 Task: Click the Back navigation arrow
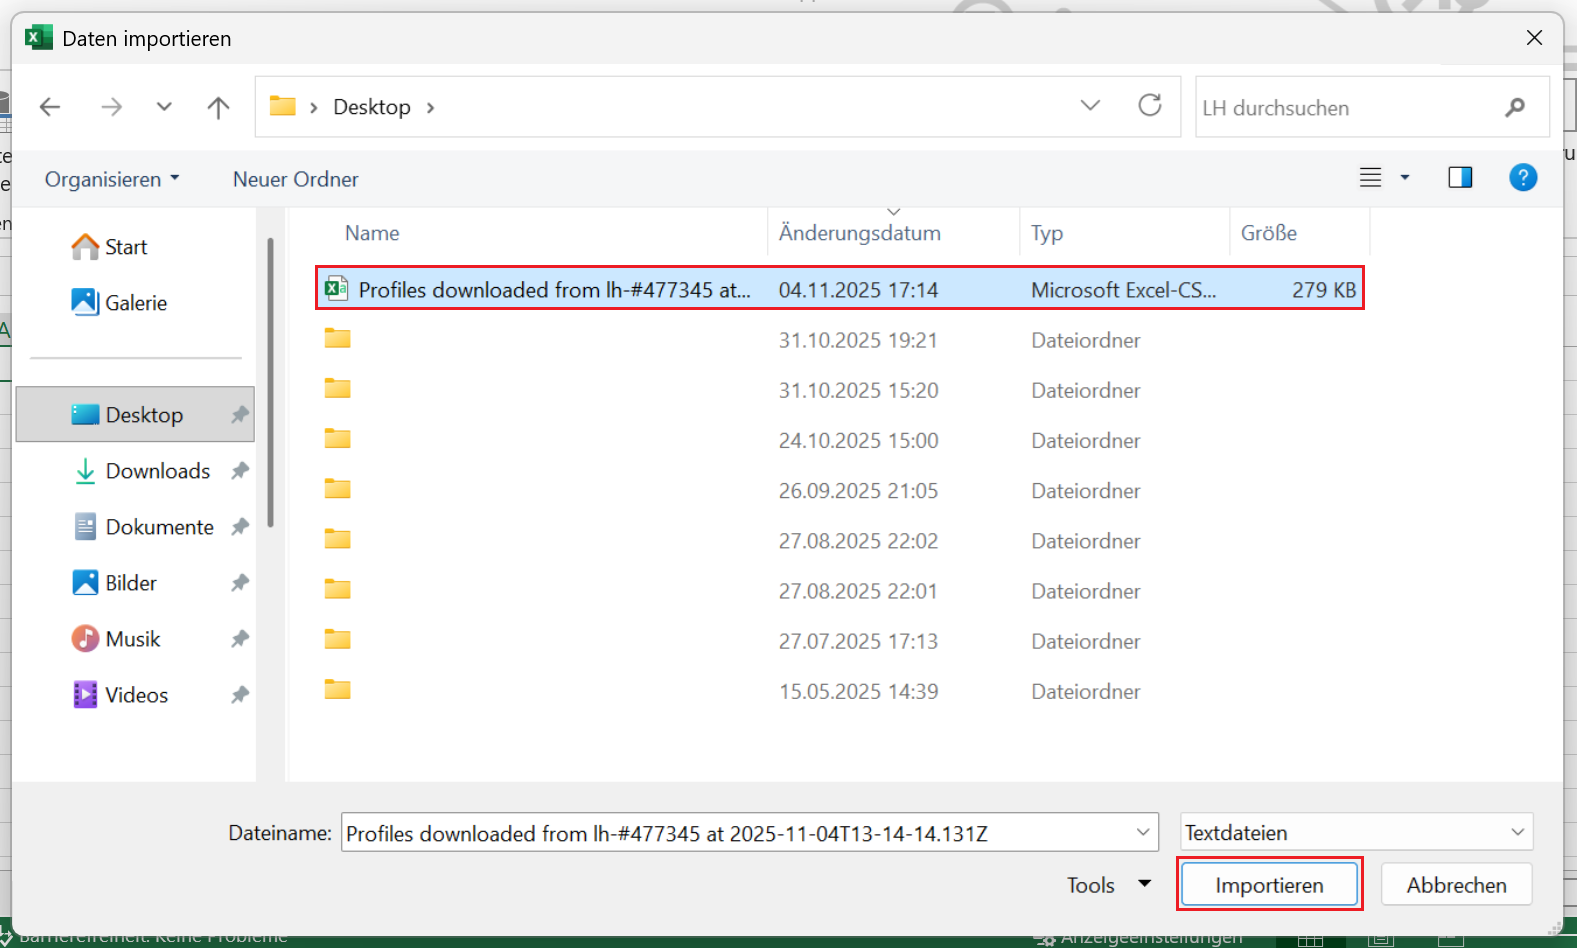(50, 107)
